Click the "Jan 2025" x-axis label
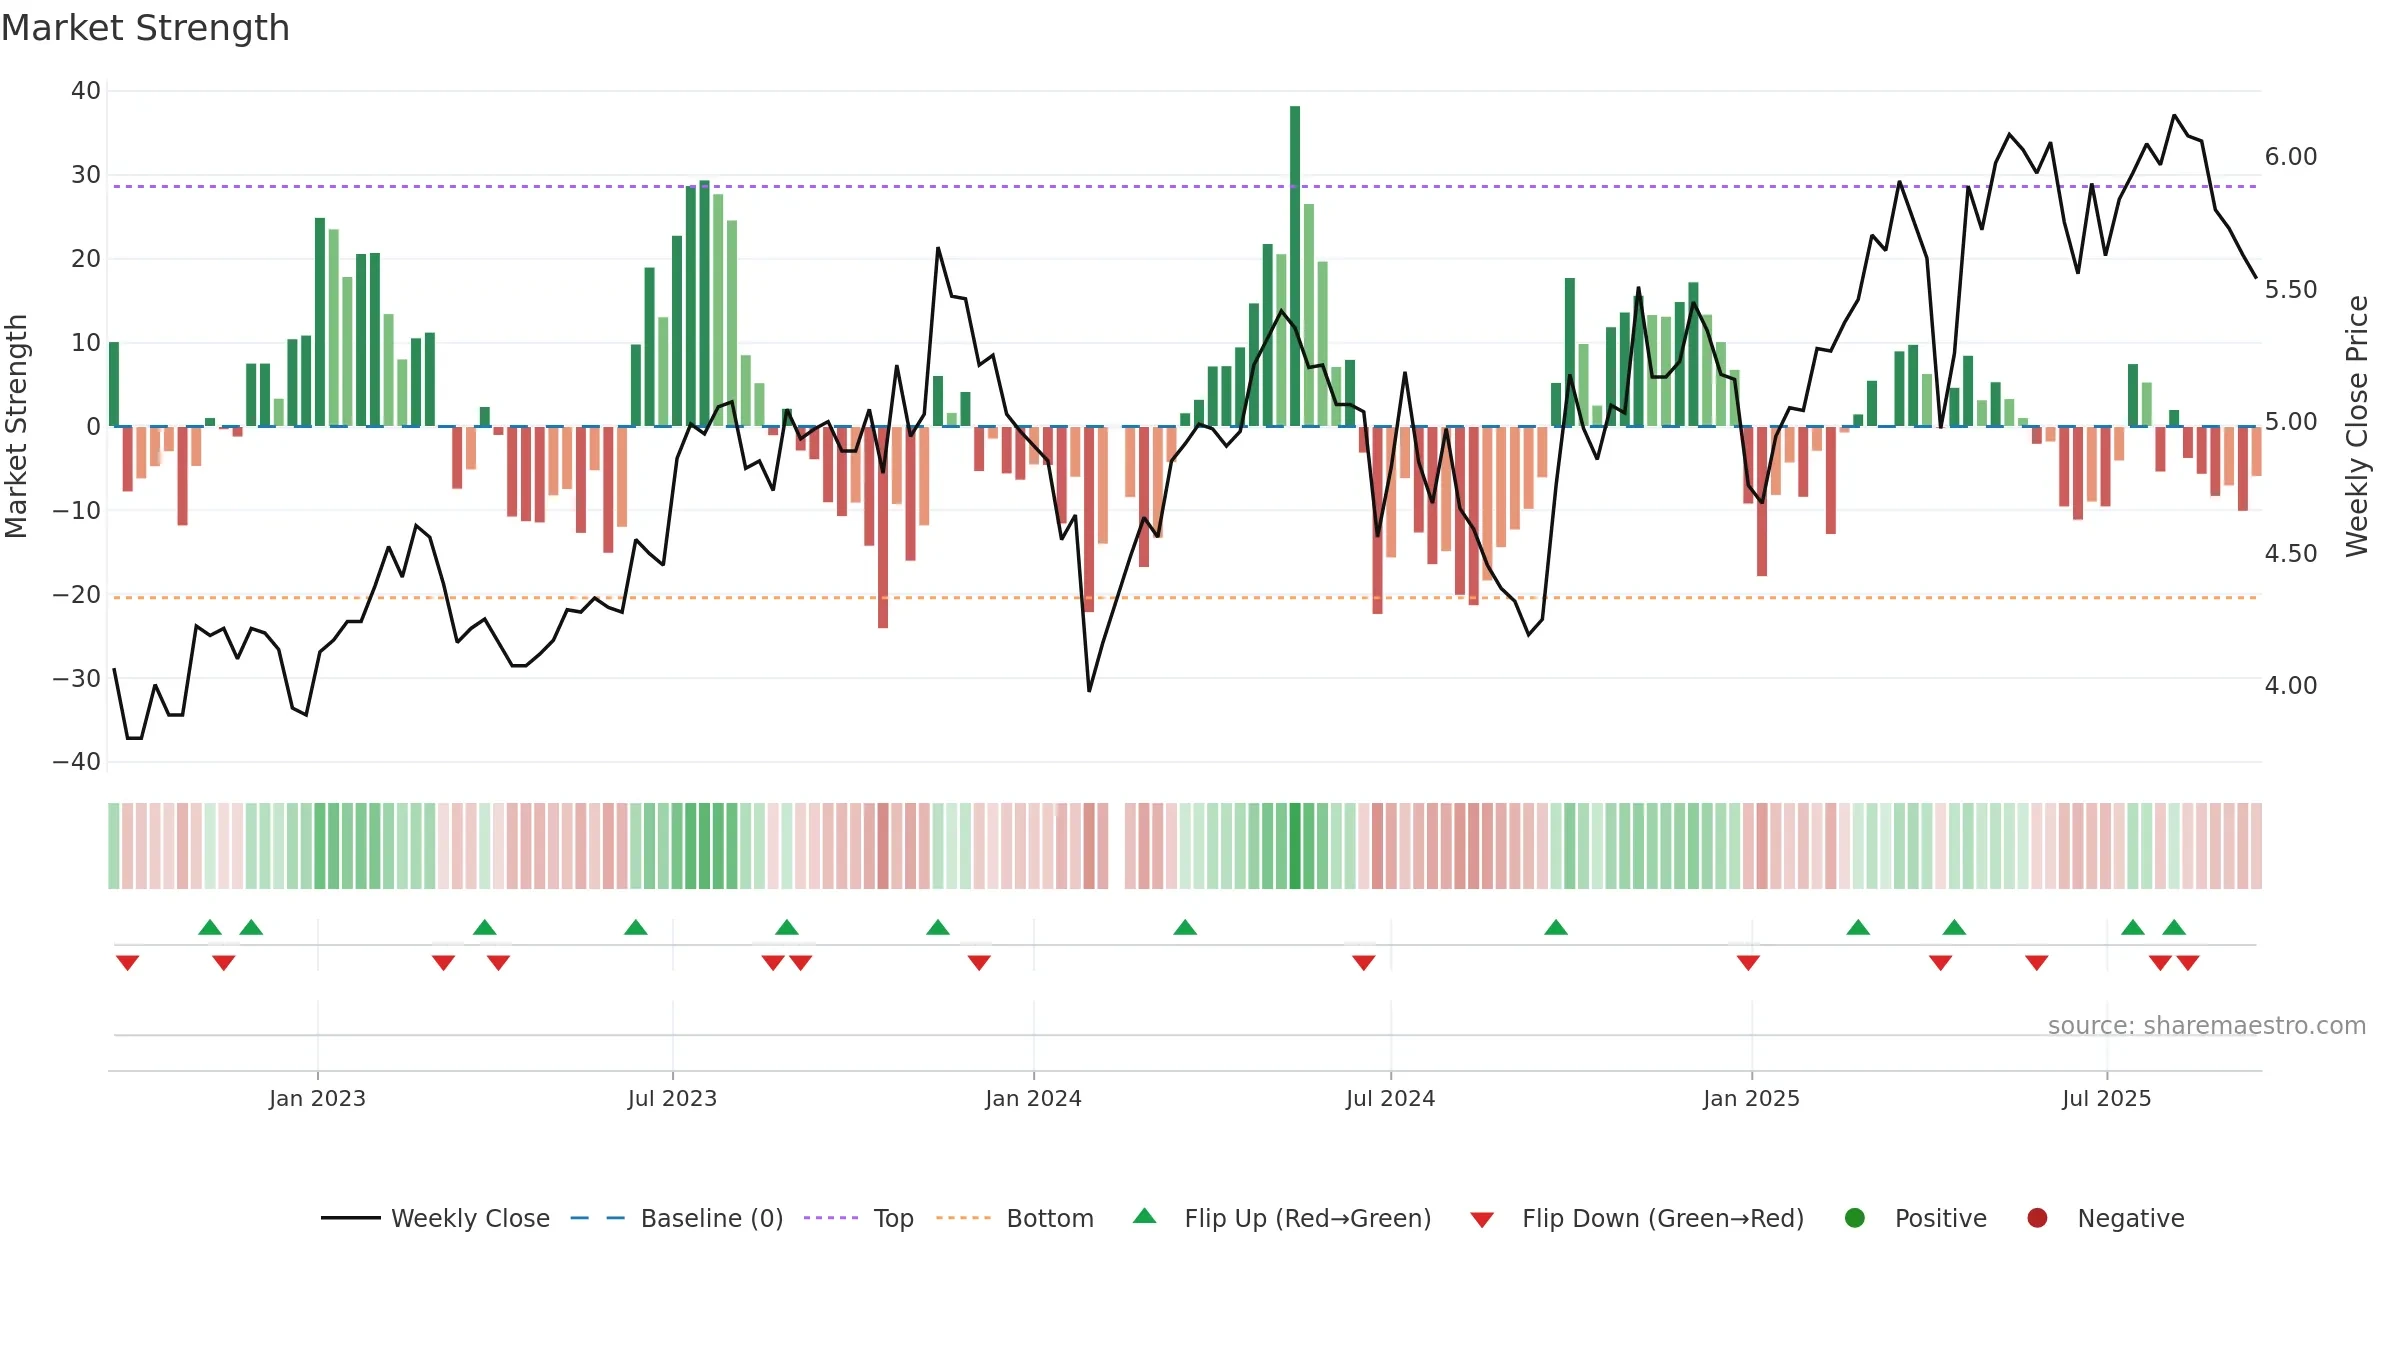This screenshot has height=1350, width=2400. pyautogui.click(x=1751, y=1098)
